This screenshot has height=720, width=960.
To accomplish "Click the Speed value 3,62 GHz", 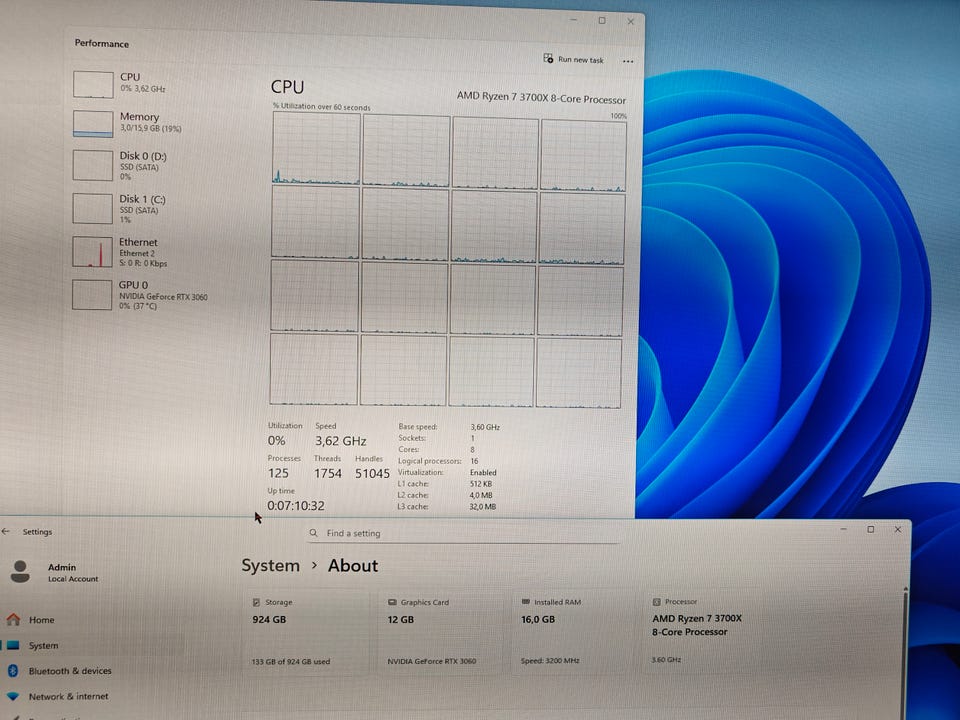I will coord(340,441).
